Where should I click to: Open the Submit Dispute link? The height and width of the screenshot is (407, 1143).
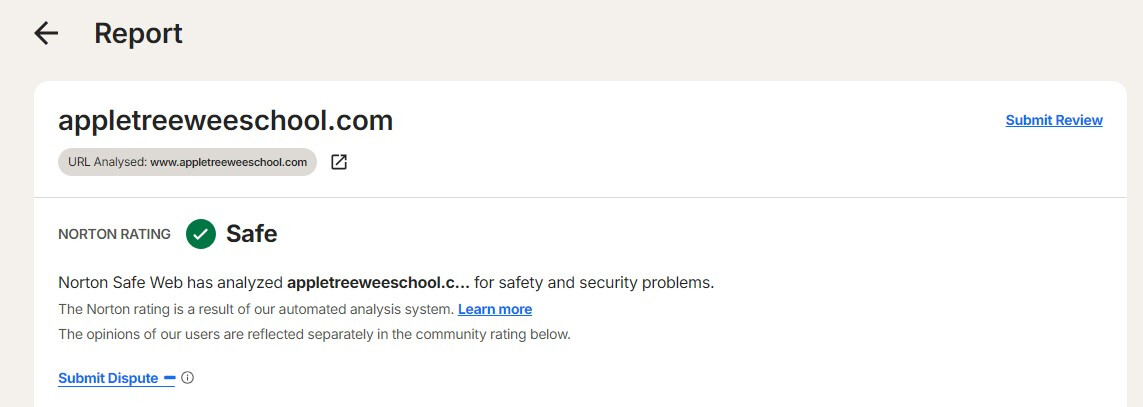108,378
